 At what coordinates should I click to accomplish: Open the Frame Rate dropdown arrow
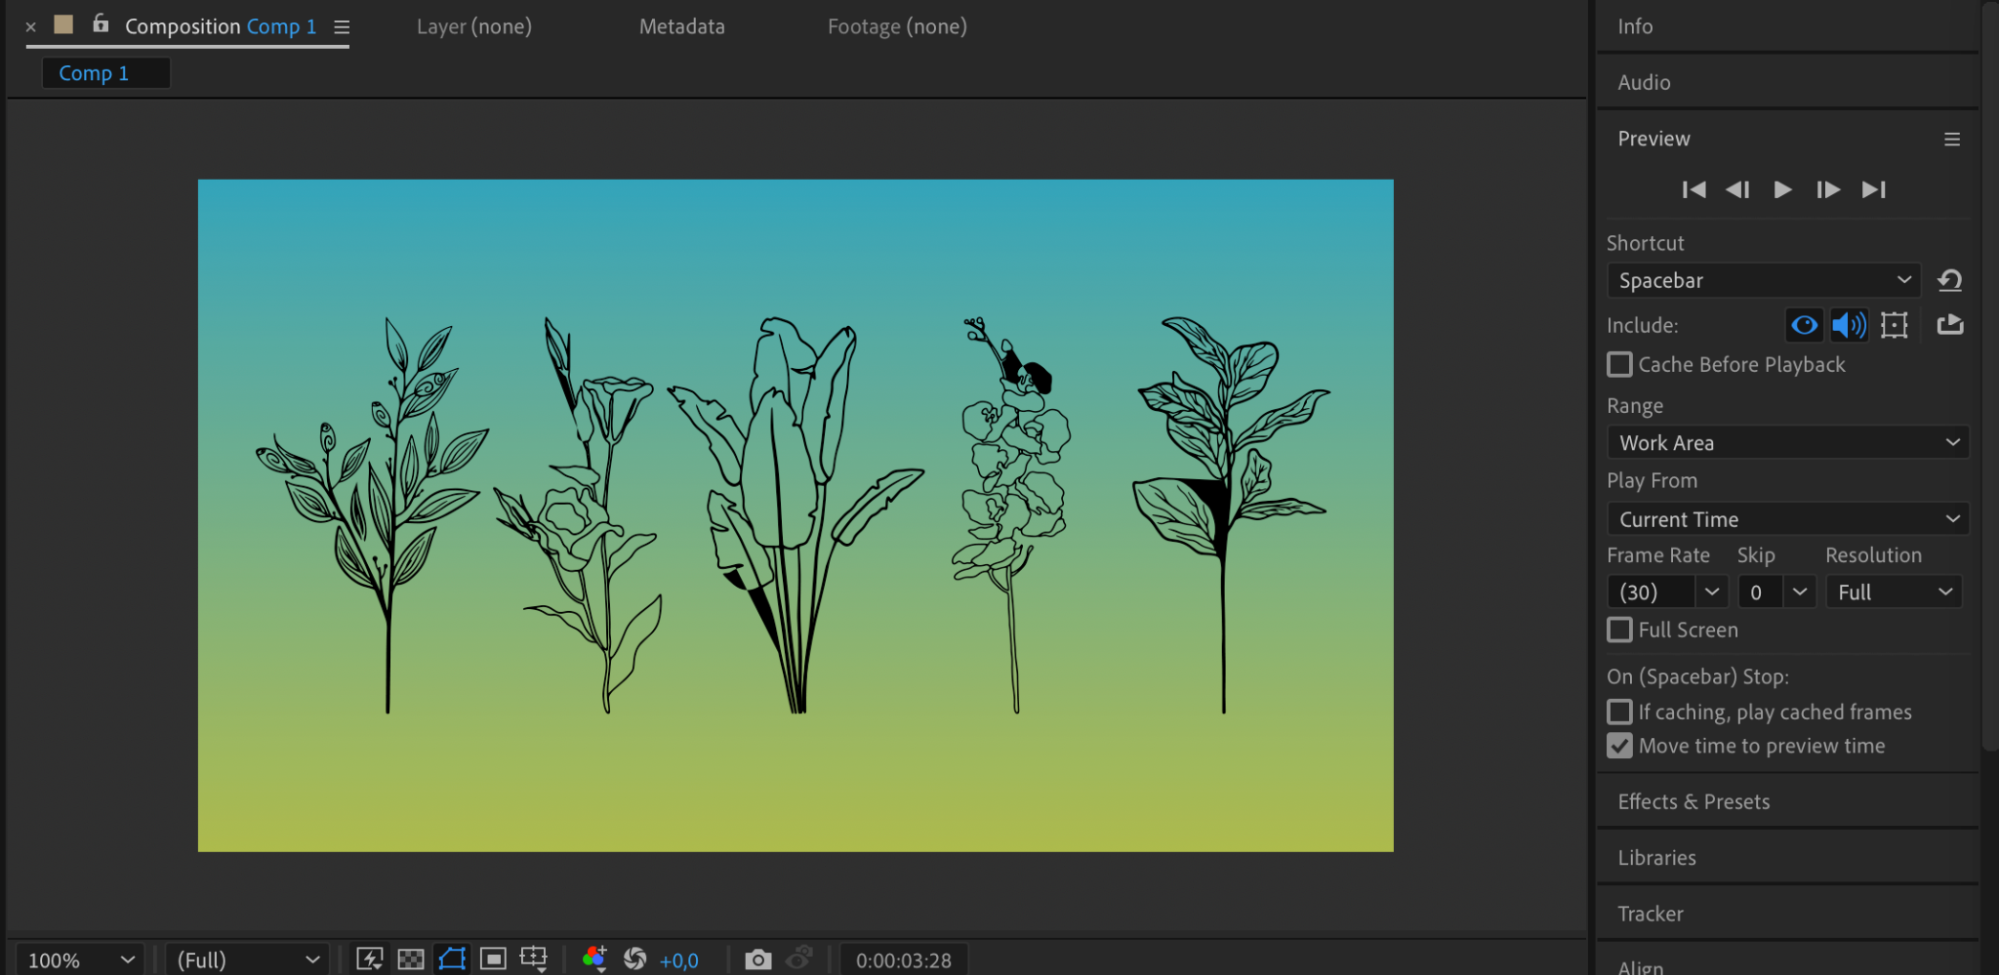tap(1712, 592)
